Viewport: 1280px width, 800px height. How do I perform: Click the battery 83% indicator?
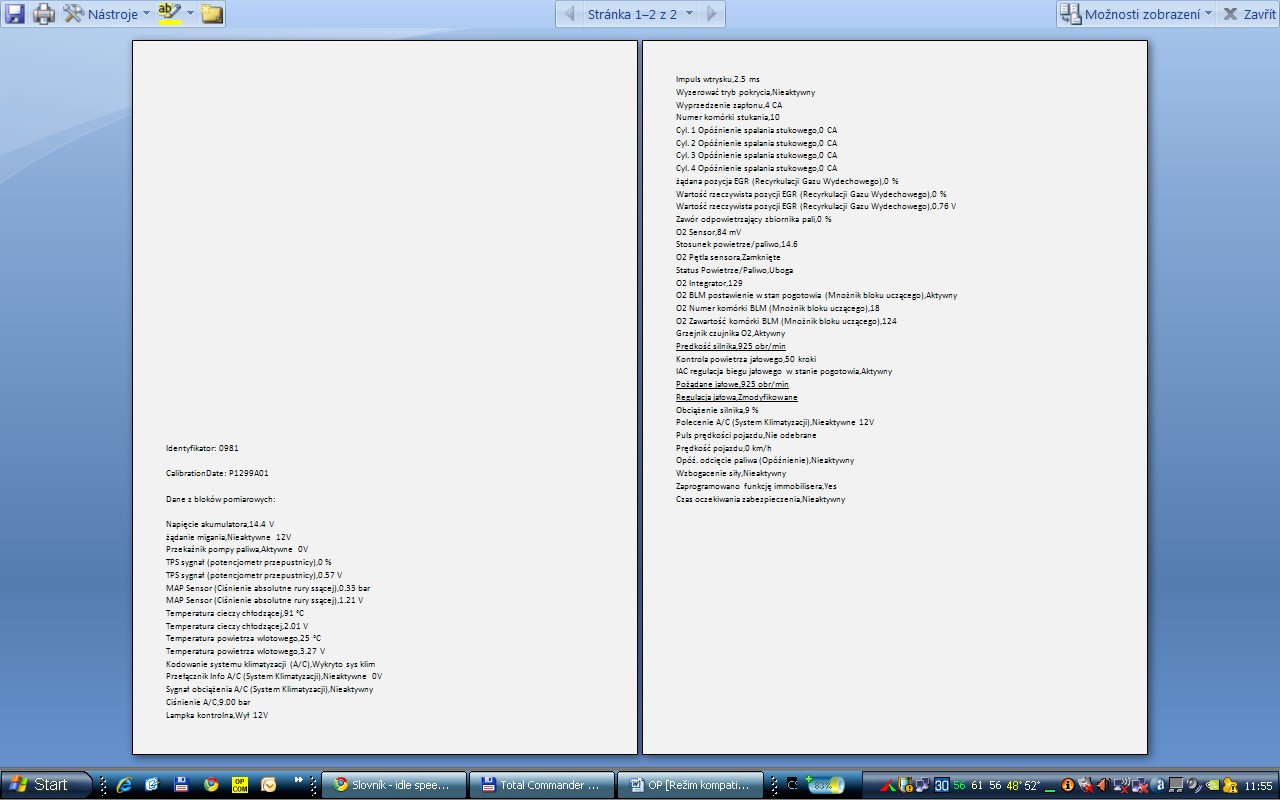[x=824, y=785]
